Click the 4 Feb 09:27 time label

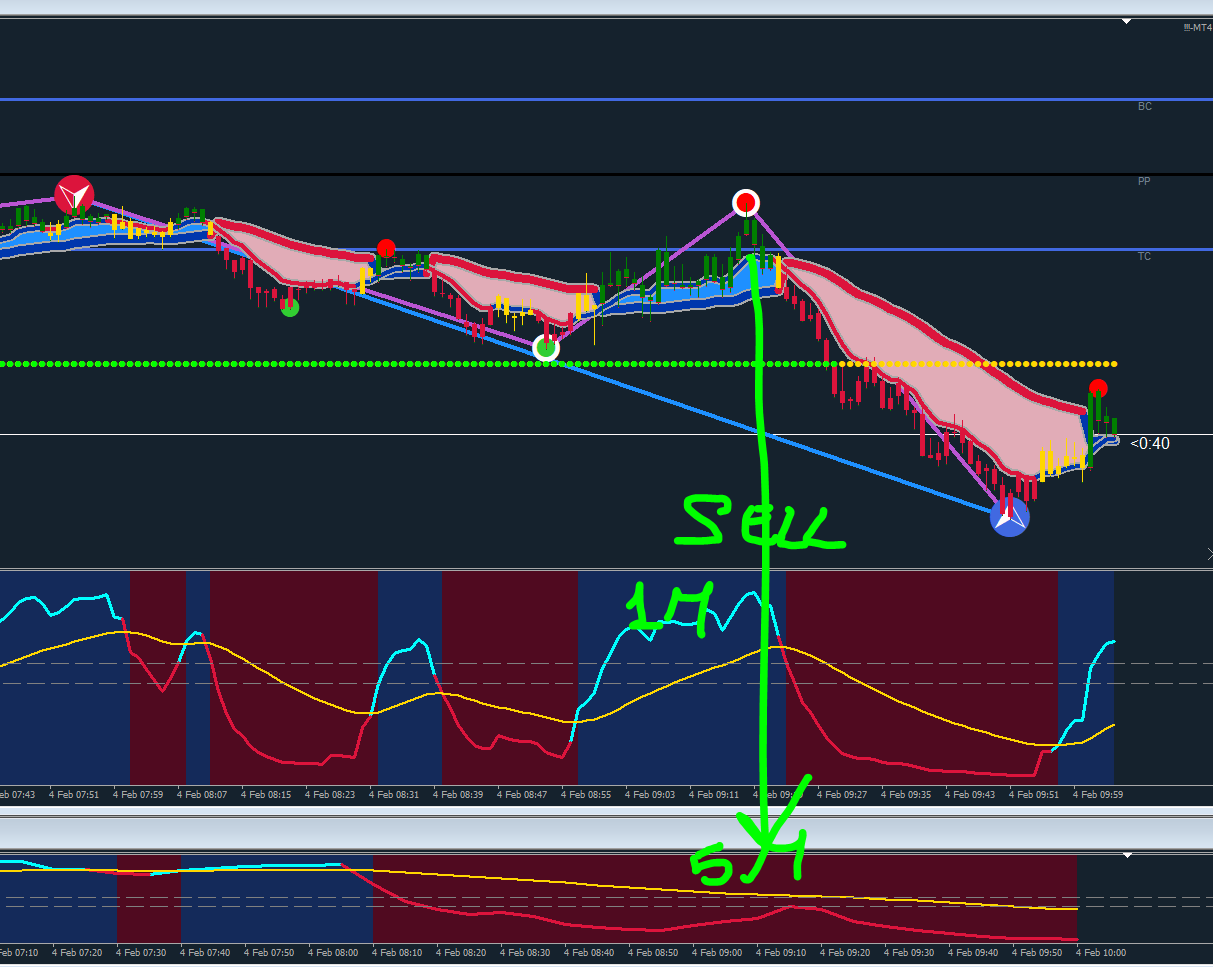click(x=842, y=795)
